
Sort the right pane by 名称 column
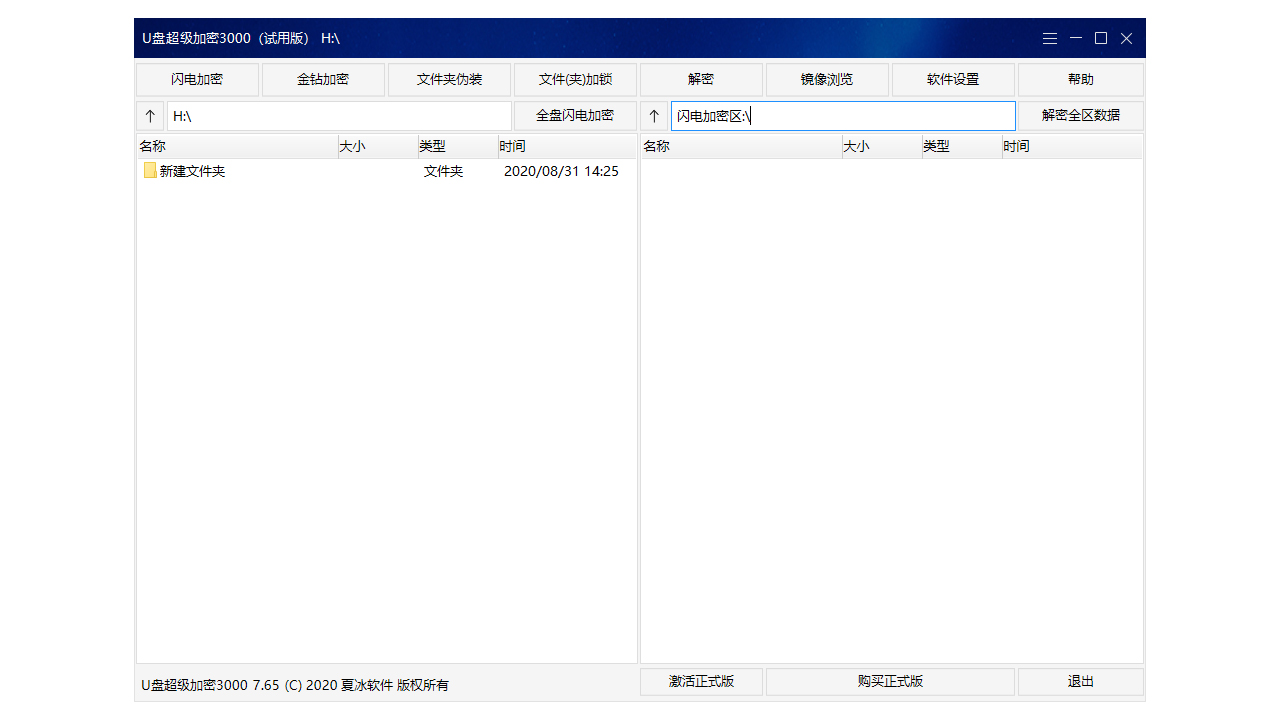point(741,147)
